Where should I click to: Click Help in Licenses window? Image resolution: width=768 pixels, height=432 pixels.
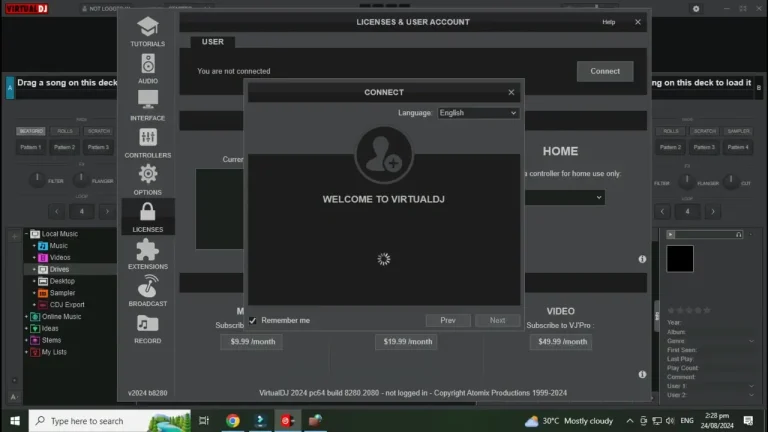pyautogui.click(x=608, y=22)
